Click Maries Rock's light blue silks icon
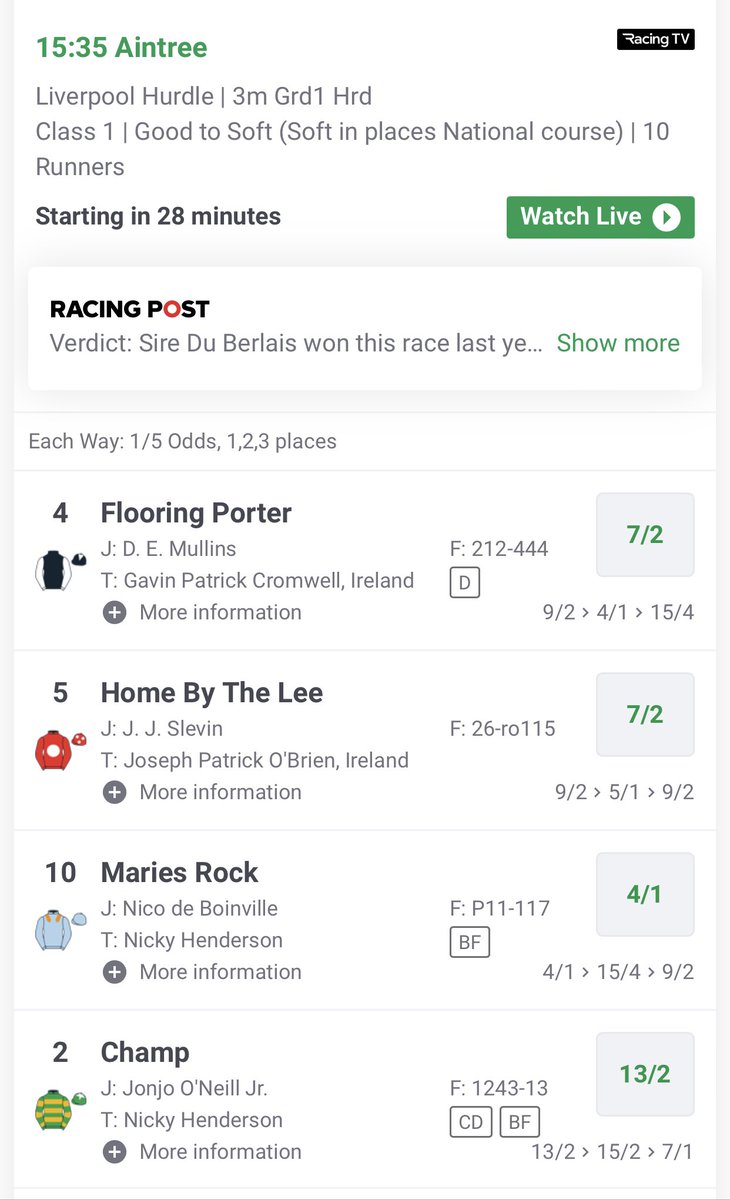This screenshot has width=730, height=1200. click(x=56, y=929)
